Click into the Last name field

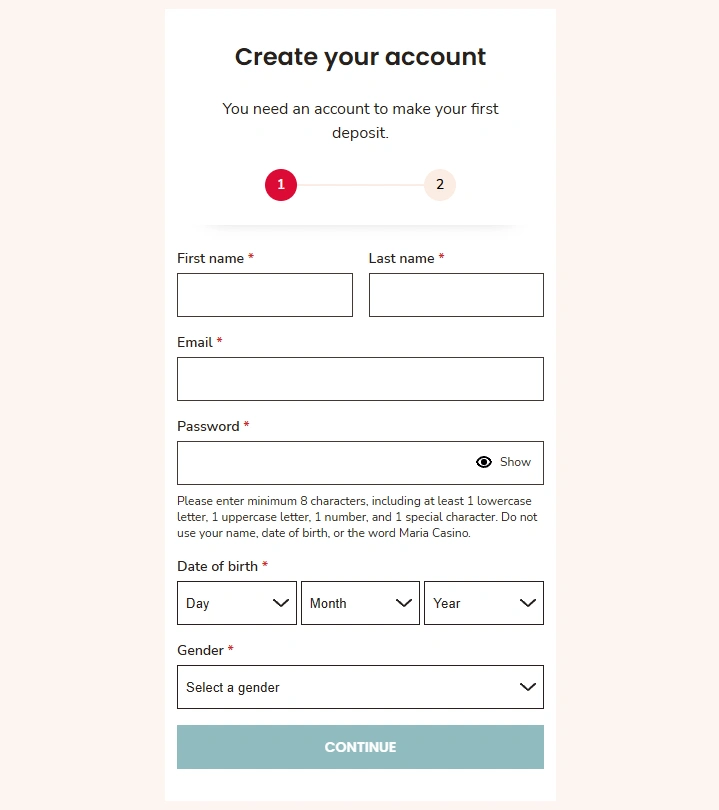(456, 295)
